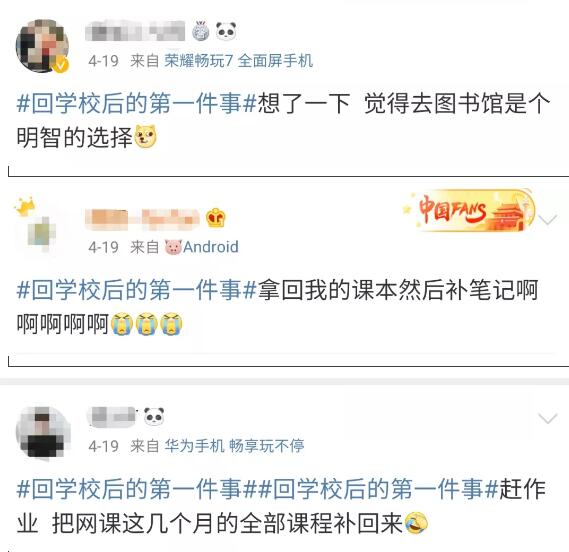Click the first crying emoji
The height and width of the screenshot is (552, 569).
(122, 324)
